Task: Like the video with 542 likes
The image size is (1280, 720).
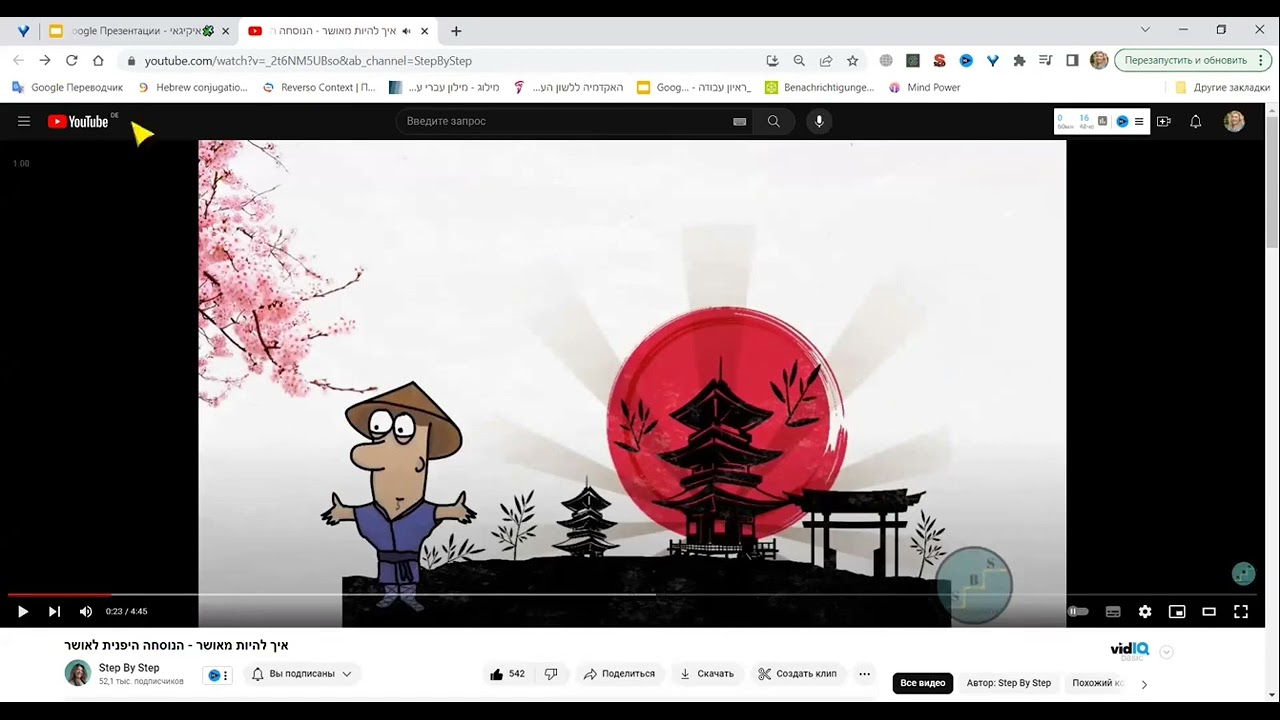Action: coord(508,674)
